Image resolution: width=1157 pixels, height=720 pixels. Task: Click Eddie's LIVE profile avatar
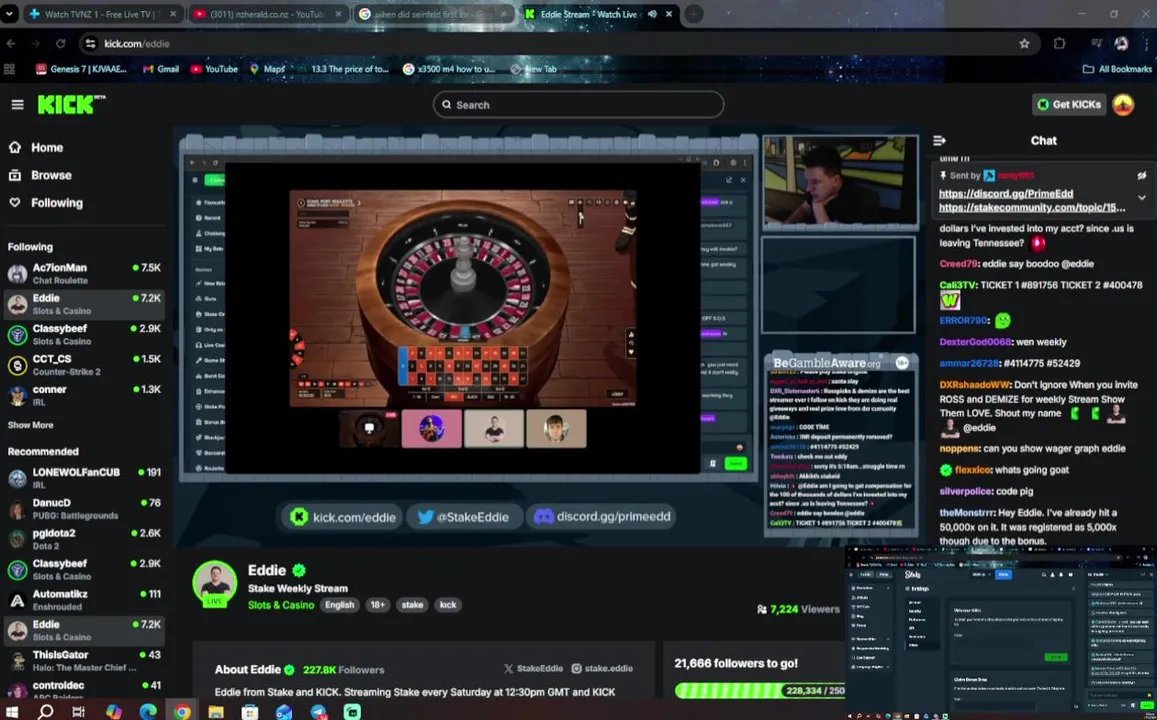pyautogui.click(x=215, y=583)
